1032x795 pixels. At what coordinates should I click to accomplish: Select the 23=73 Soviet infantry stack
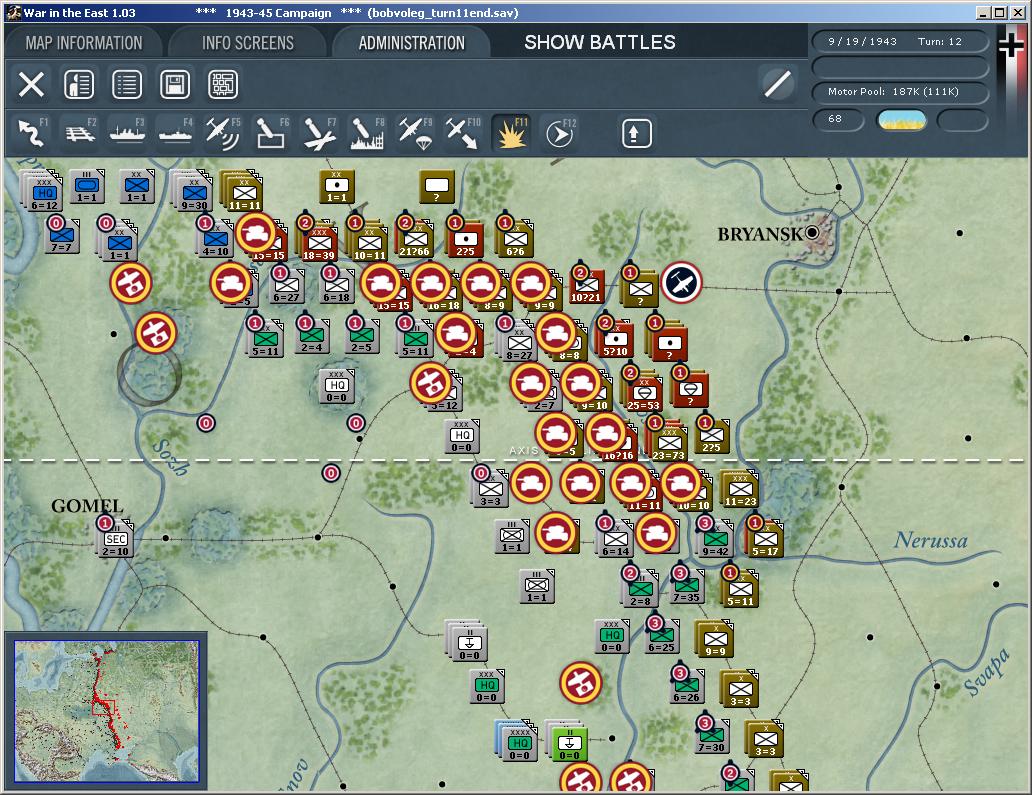click(x=669, y=444)
